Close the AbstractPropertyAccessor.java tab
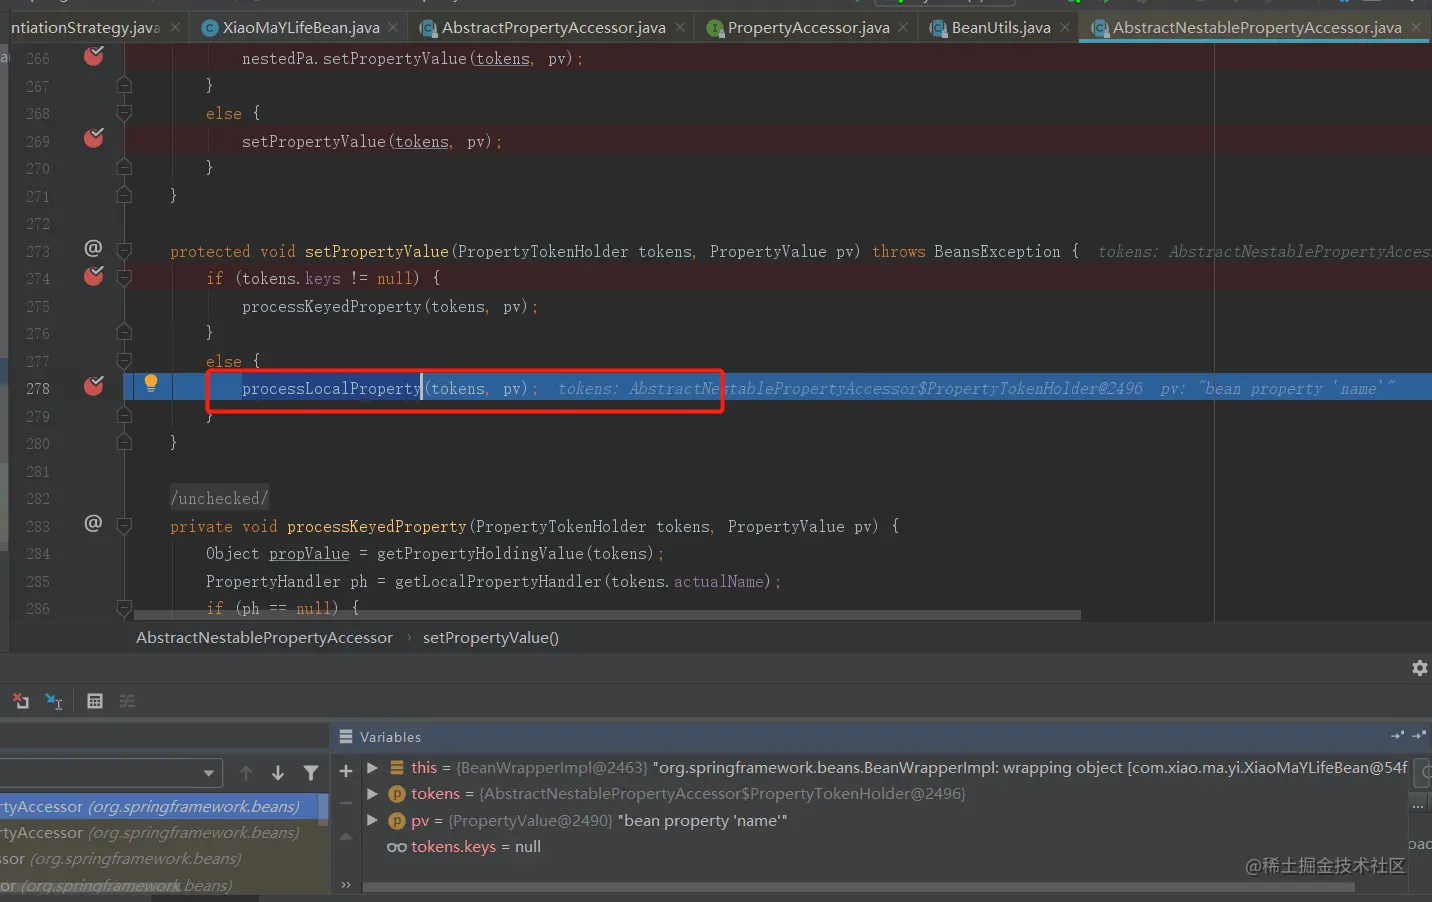This screenshot has width=1432, height=902. 680,27
